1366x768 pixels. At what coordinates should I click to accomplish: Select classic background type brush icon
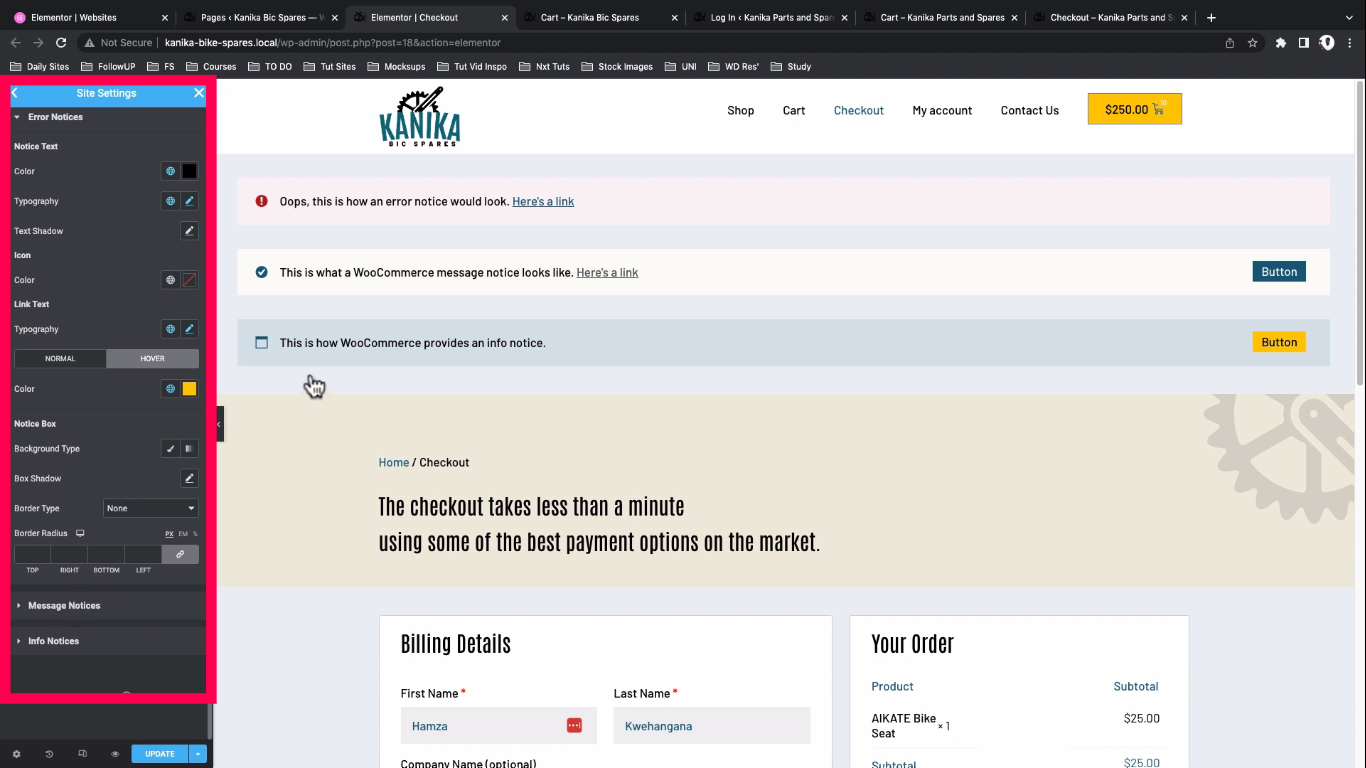pyautogui.click(x=170, y=449)
